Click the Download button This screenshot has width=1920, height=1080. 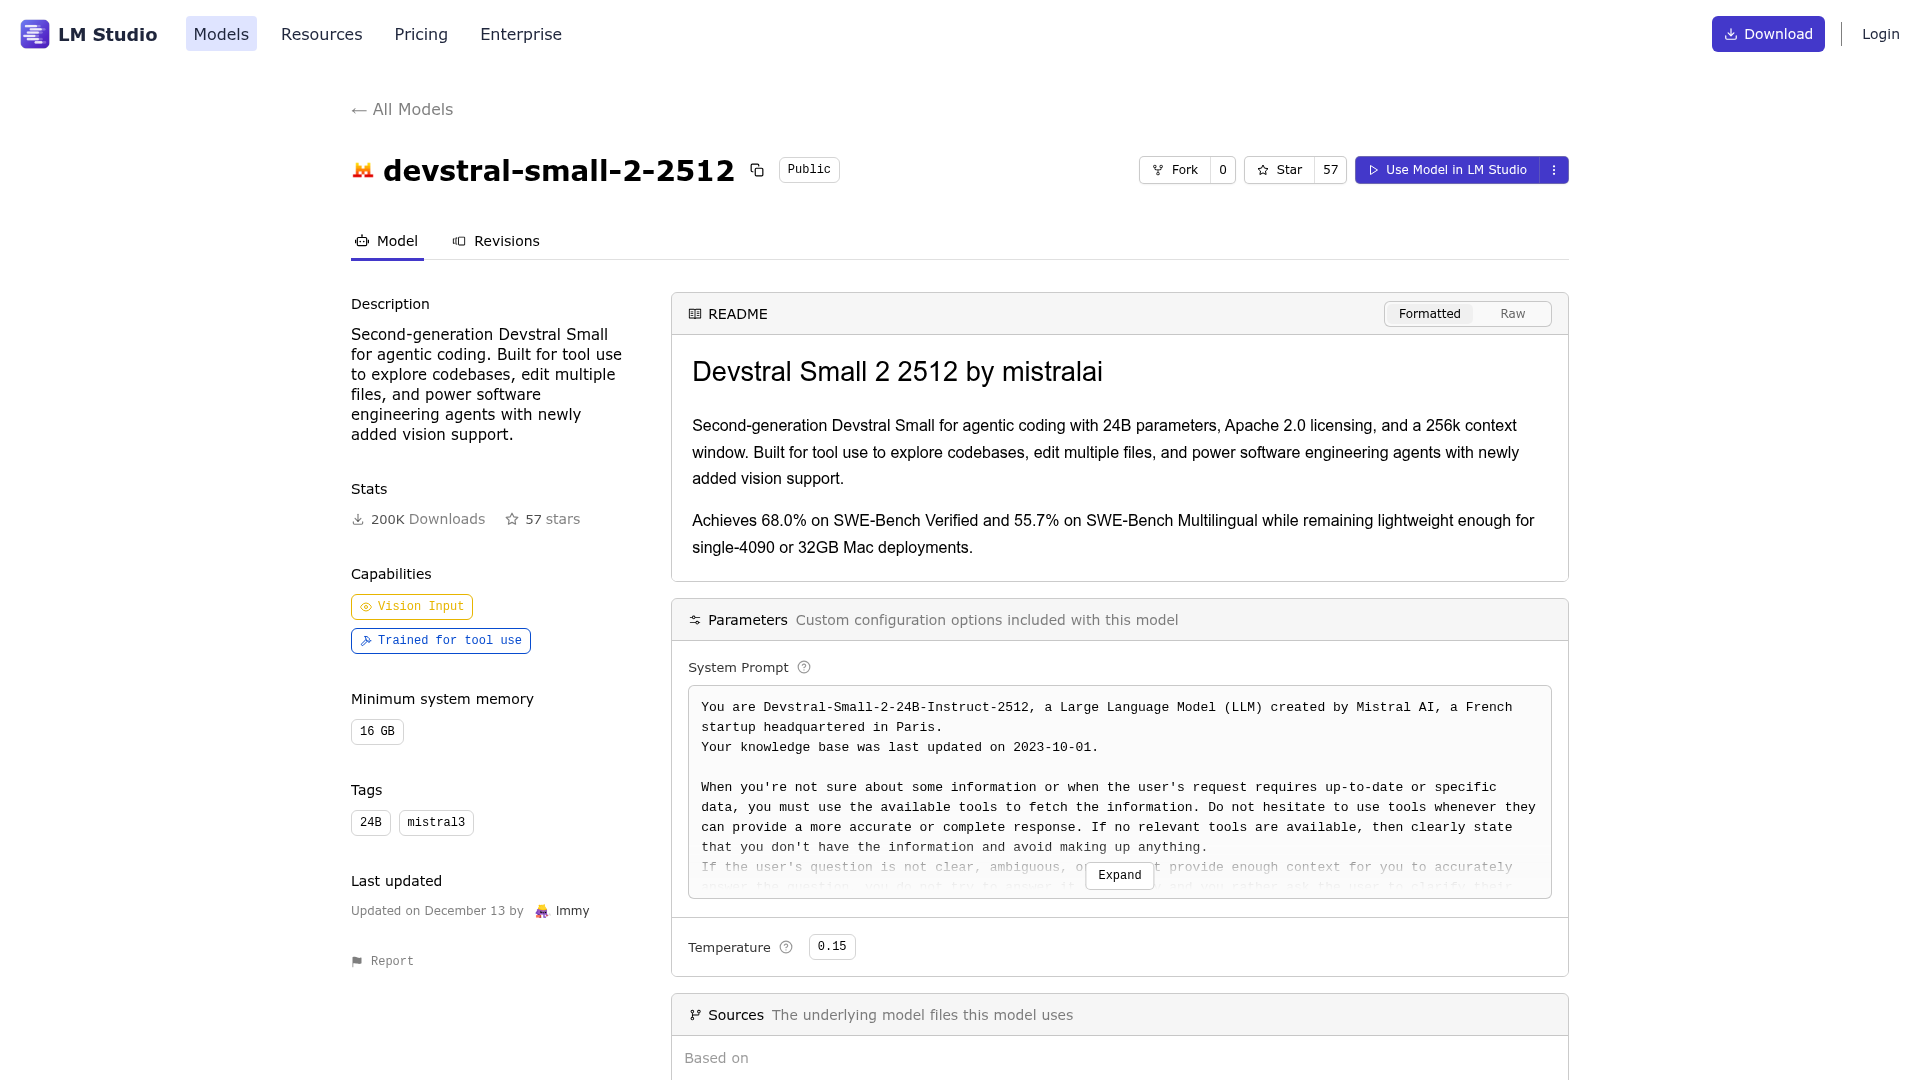pos(1768,34)
